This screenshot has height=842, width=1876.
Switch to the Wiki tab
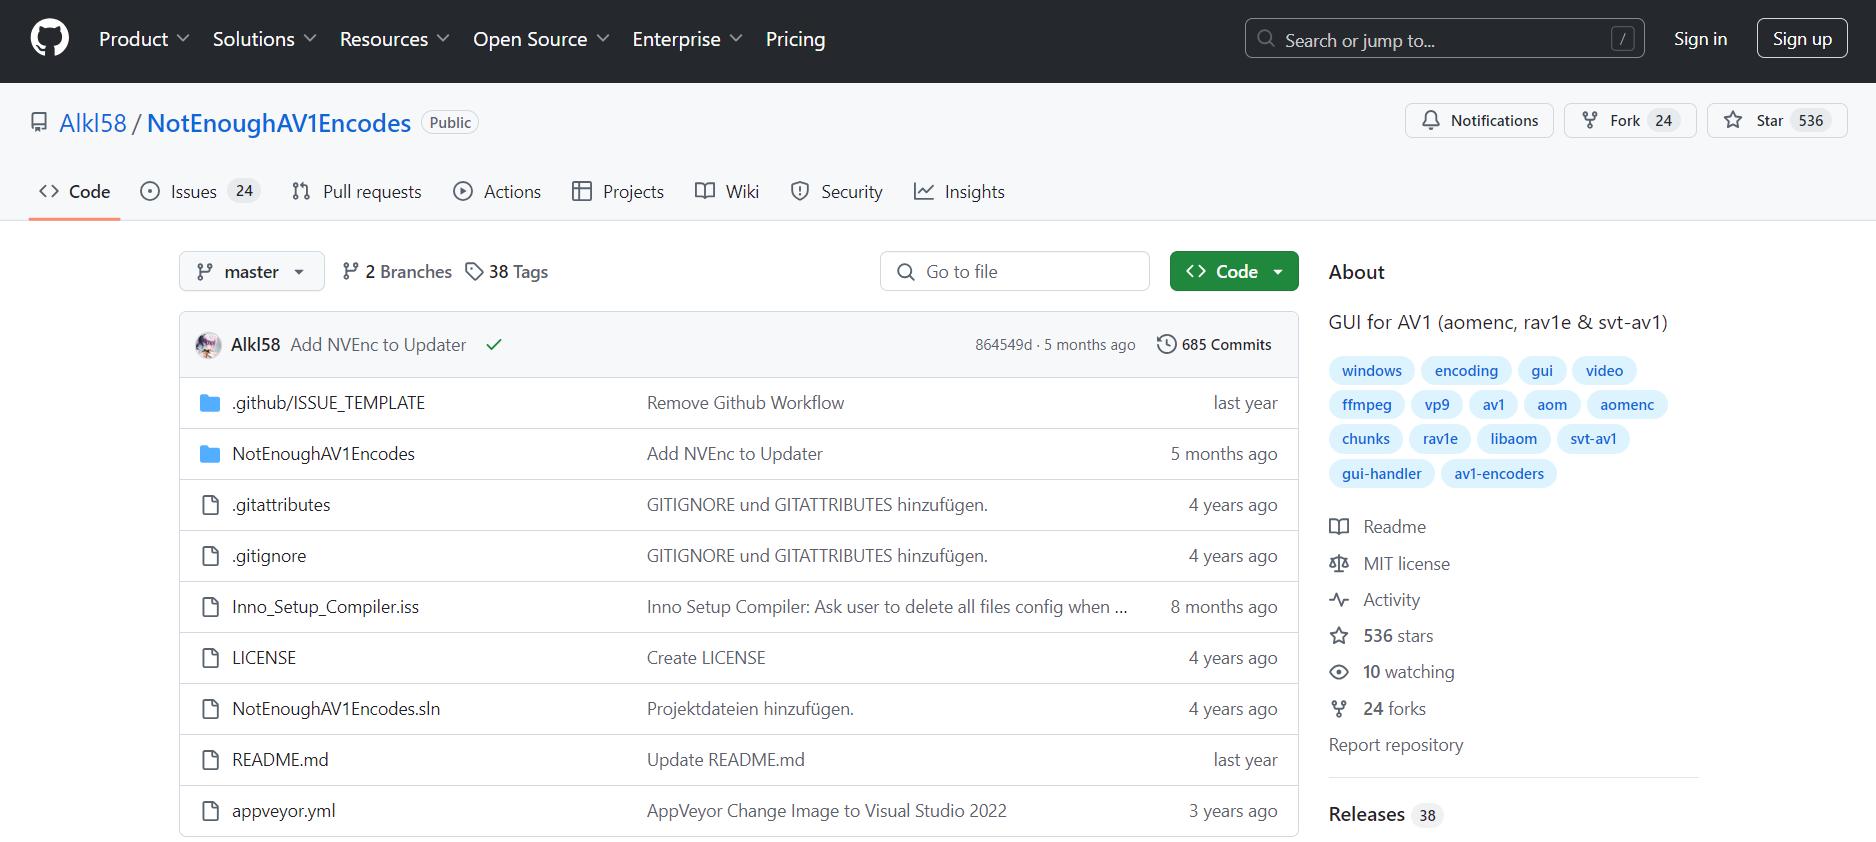[727, 191]
